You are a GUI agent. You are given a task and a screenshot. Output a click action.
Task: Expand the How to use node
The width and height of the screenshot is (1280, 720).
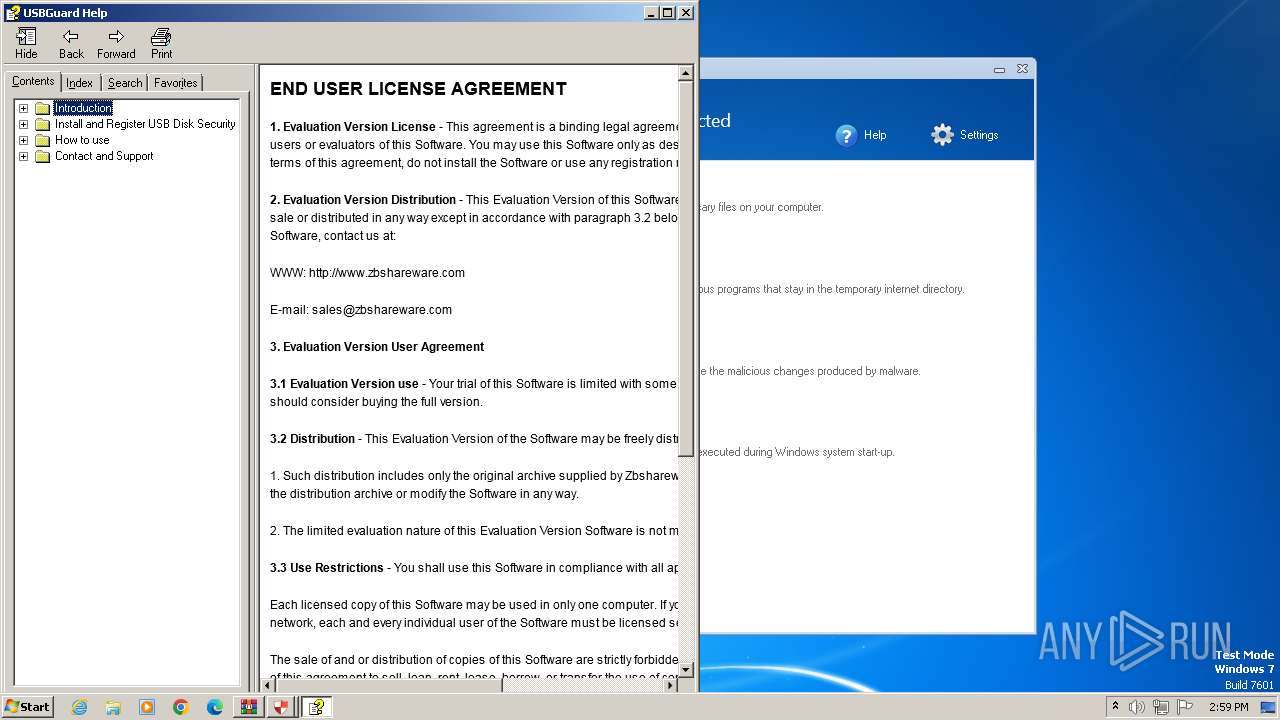point(23,140)
